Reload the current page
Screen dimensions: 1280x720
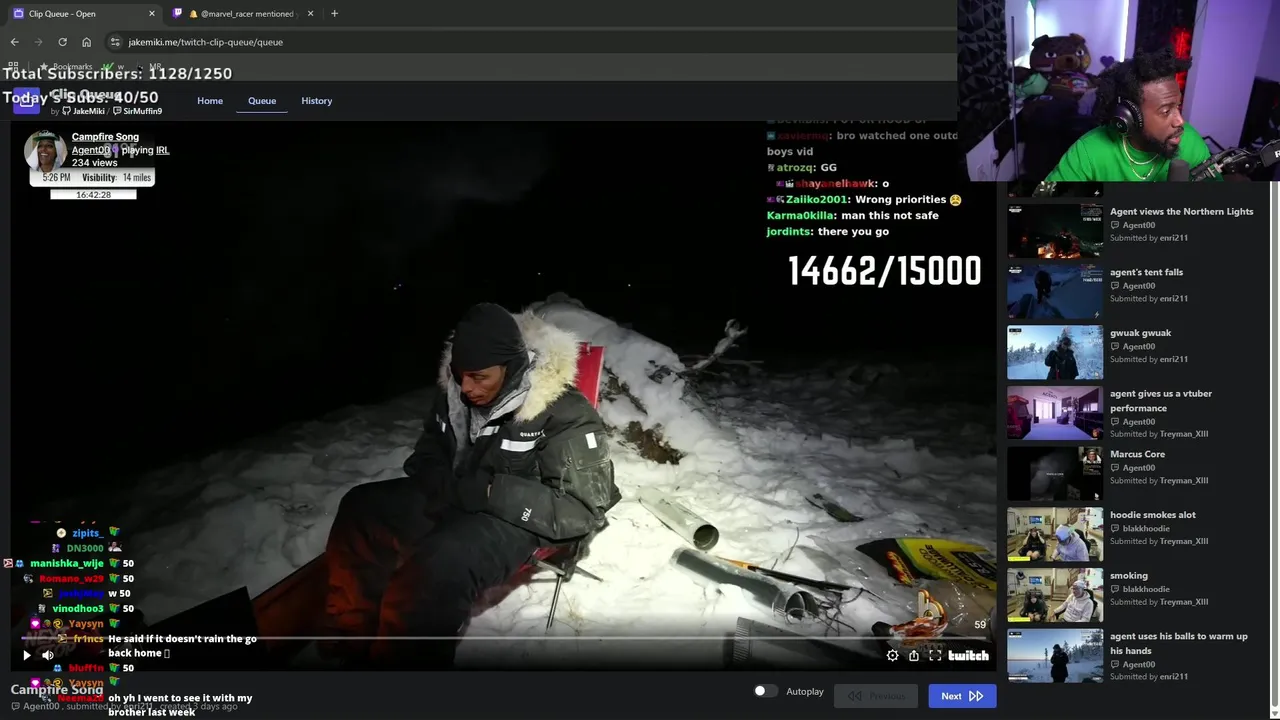[62, 42]
